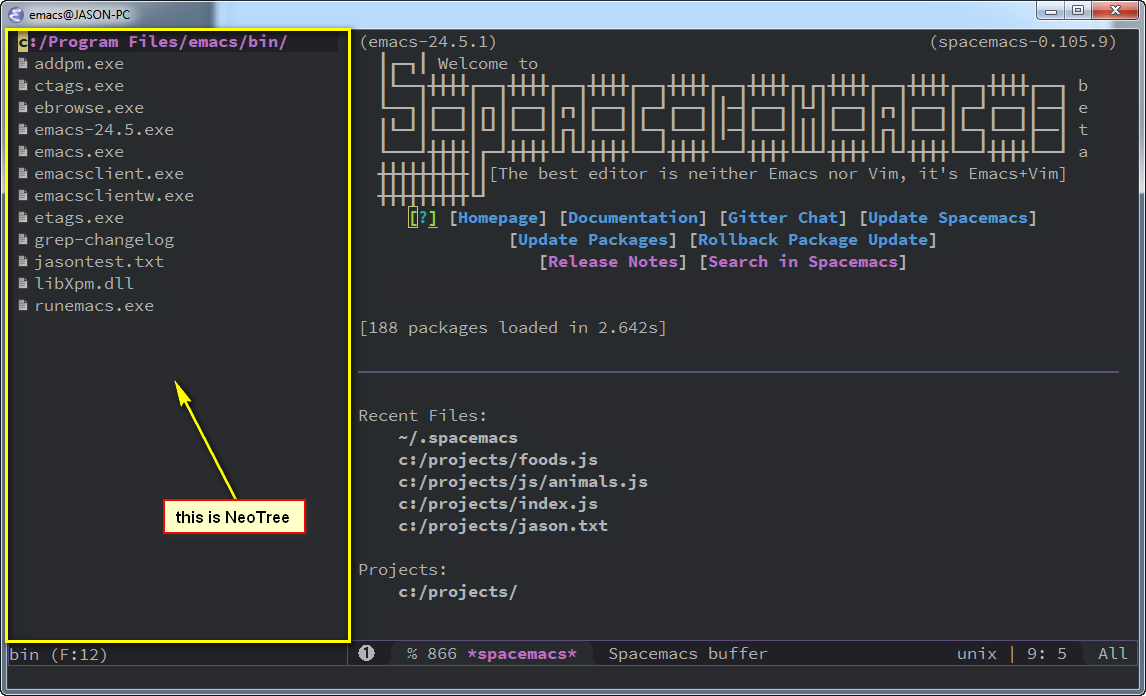
Task: Click the NeoTree root path c:/Program Files/emacs/bin/
Action: [x=153, y=42]
